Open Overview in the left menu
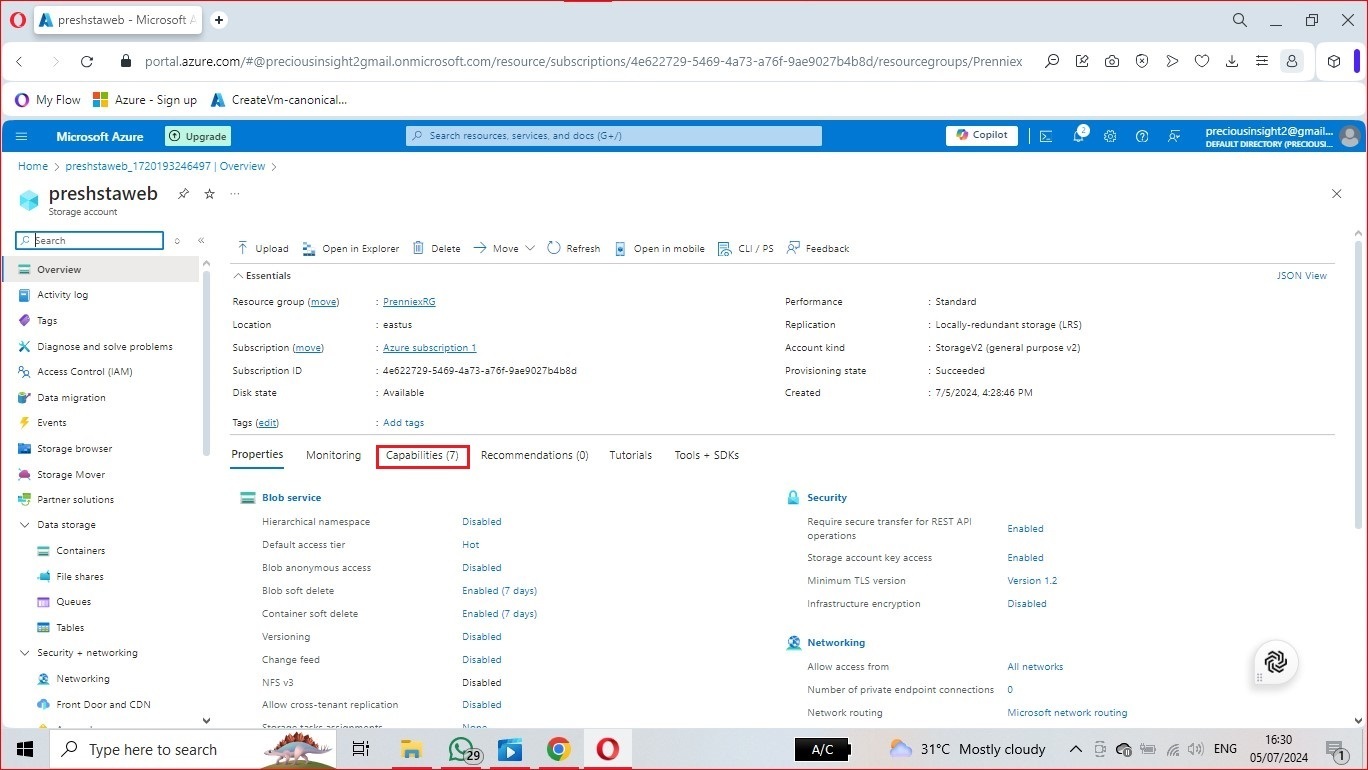 pos(101,269)
